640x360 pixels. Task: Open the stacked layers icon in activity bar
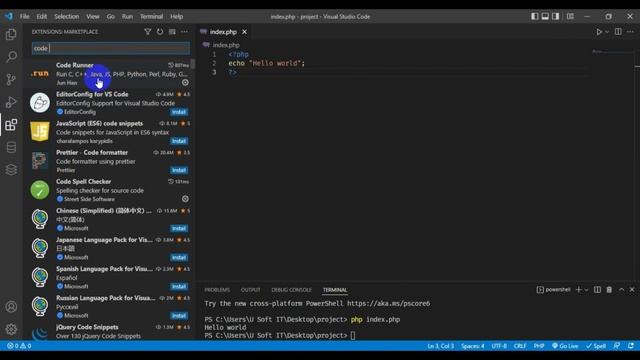pos(11,169)
